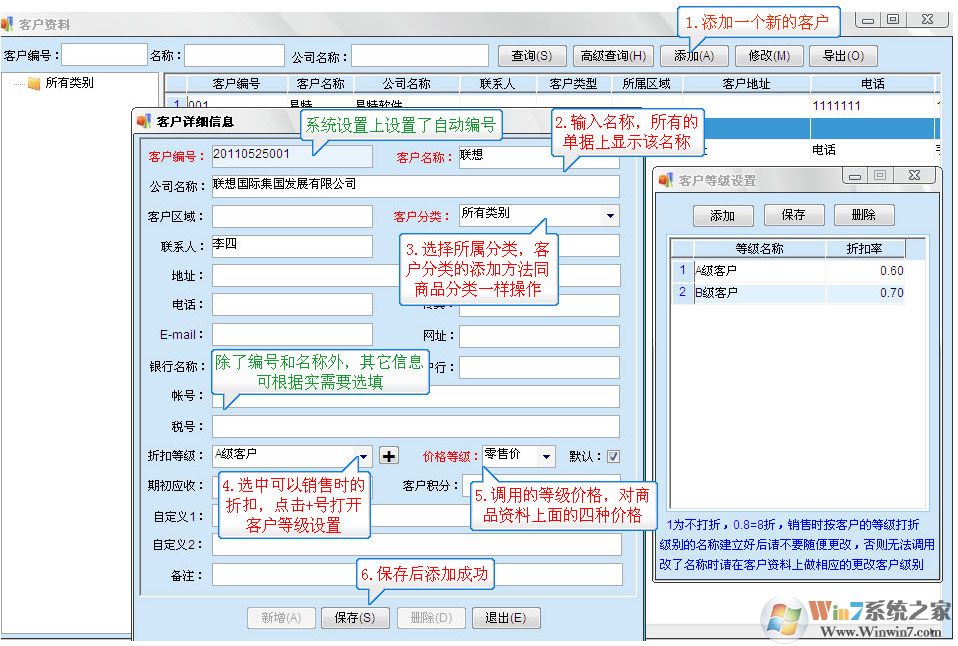
Task: Click the plus icon beside 折扣等级
Action: (388, 455)
